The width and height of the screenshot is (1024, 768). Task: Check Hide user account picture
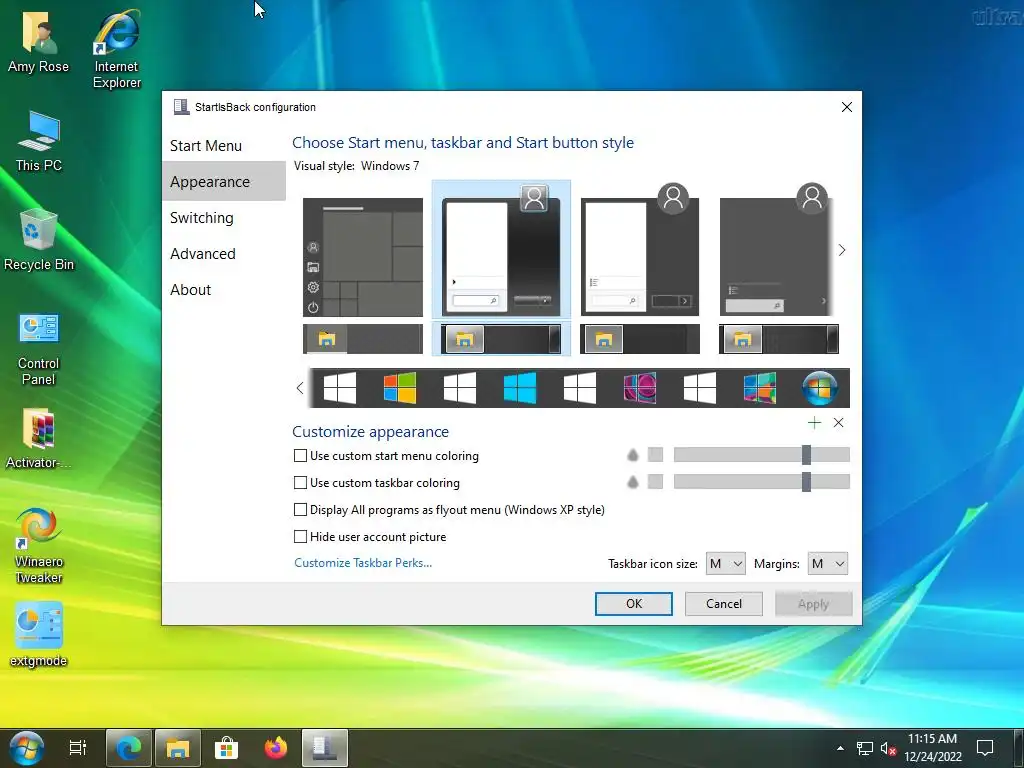(370, 537)
